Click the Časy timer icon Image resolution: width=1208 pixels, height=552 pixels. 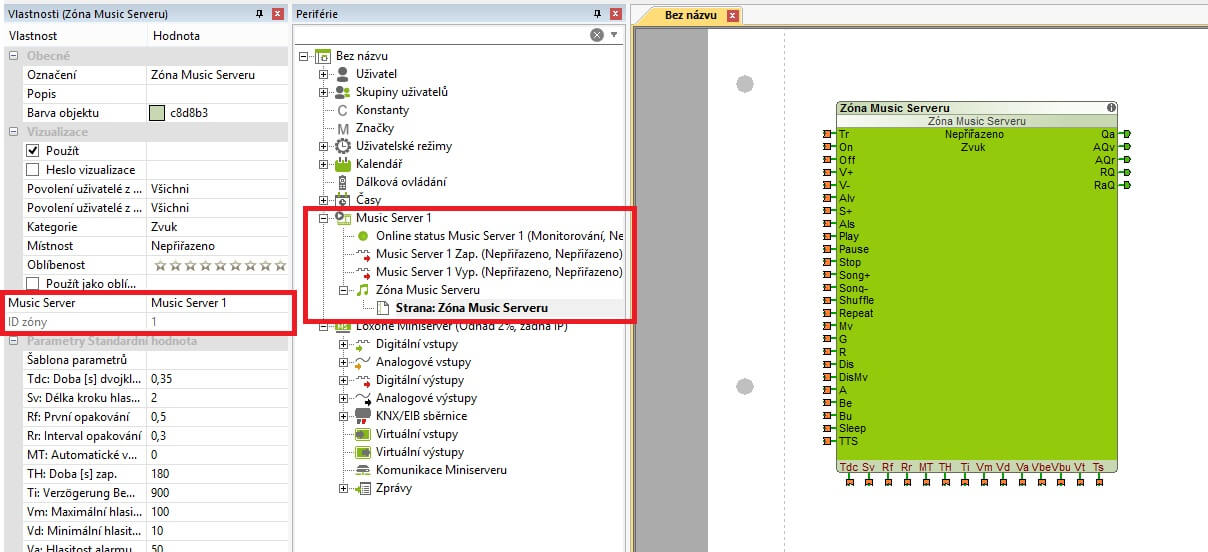[x=343, y=200]
